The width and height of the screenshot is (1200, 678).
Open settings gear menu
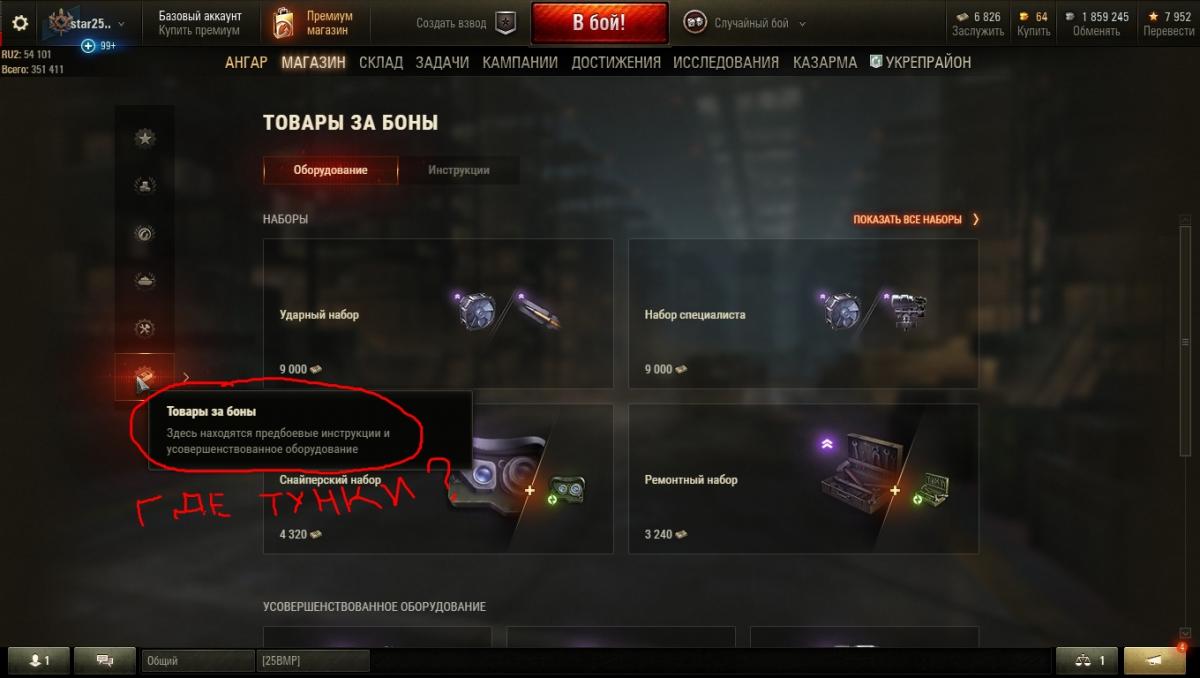(20, 23)
